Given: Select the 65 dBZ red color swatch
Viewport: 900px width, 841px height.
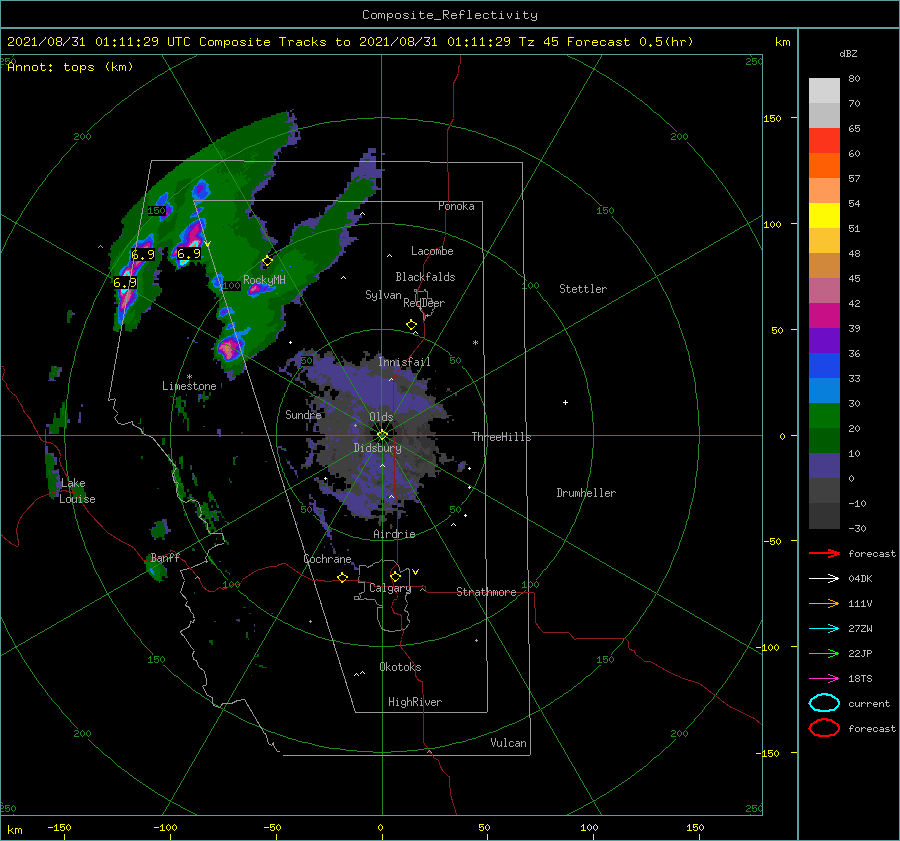Looking at the screenshot, I should [824, 140].
